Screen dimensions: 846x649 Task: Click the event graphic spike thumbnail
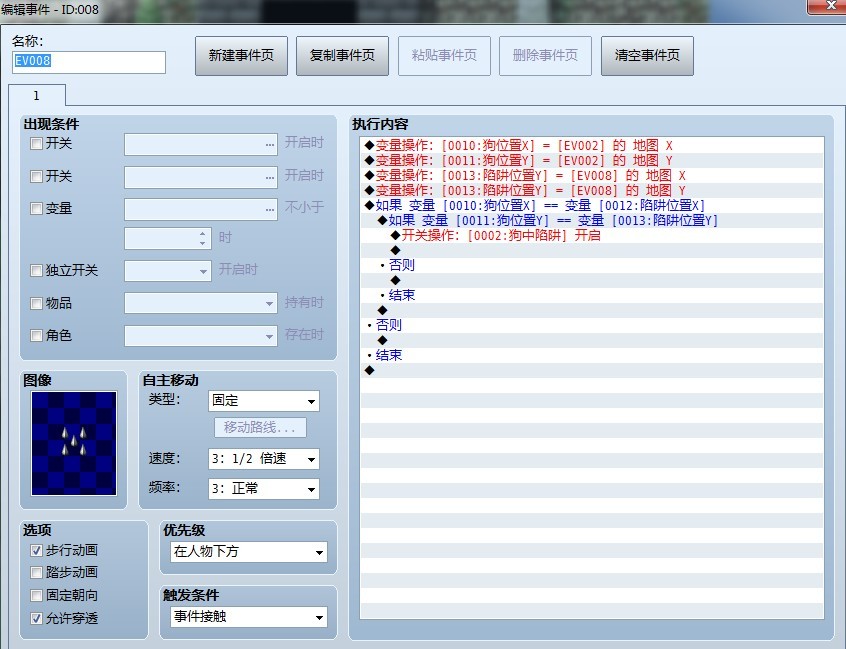coord(74,443)
